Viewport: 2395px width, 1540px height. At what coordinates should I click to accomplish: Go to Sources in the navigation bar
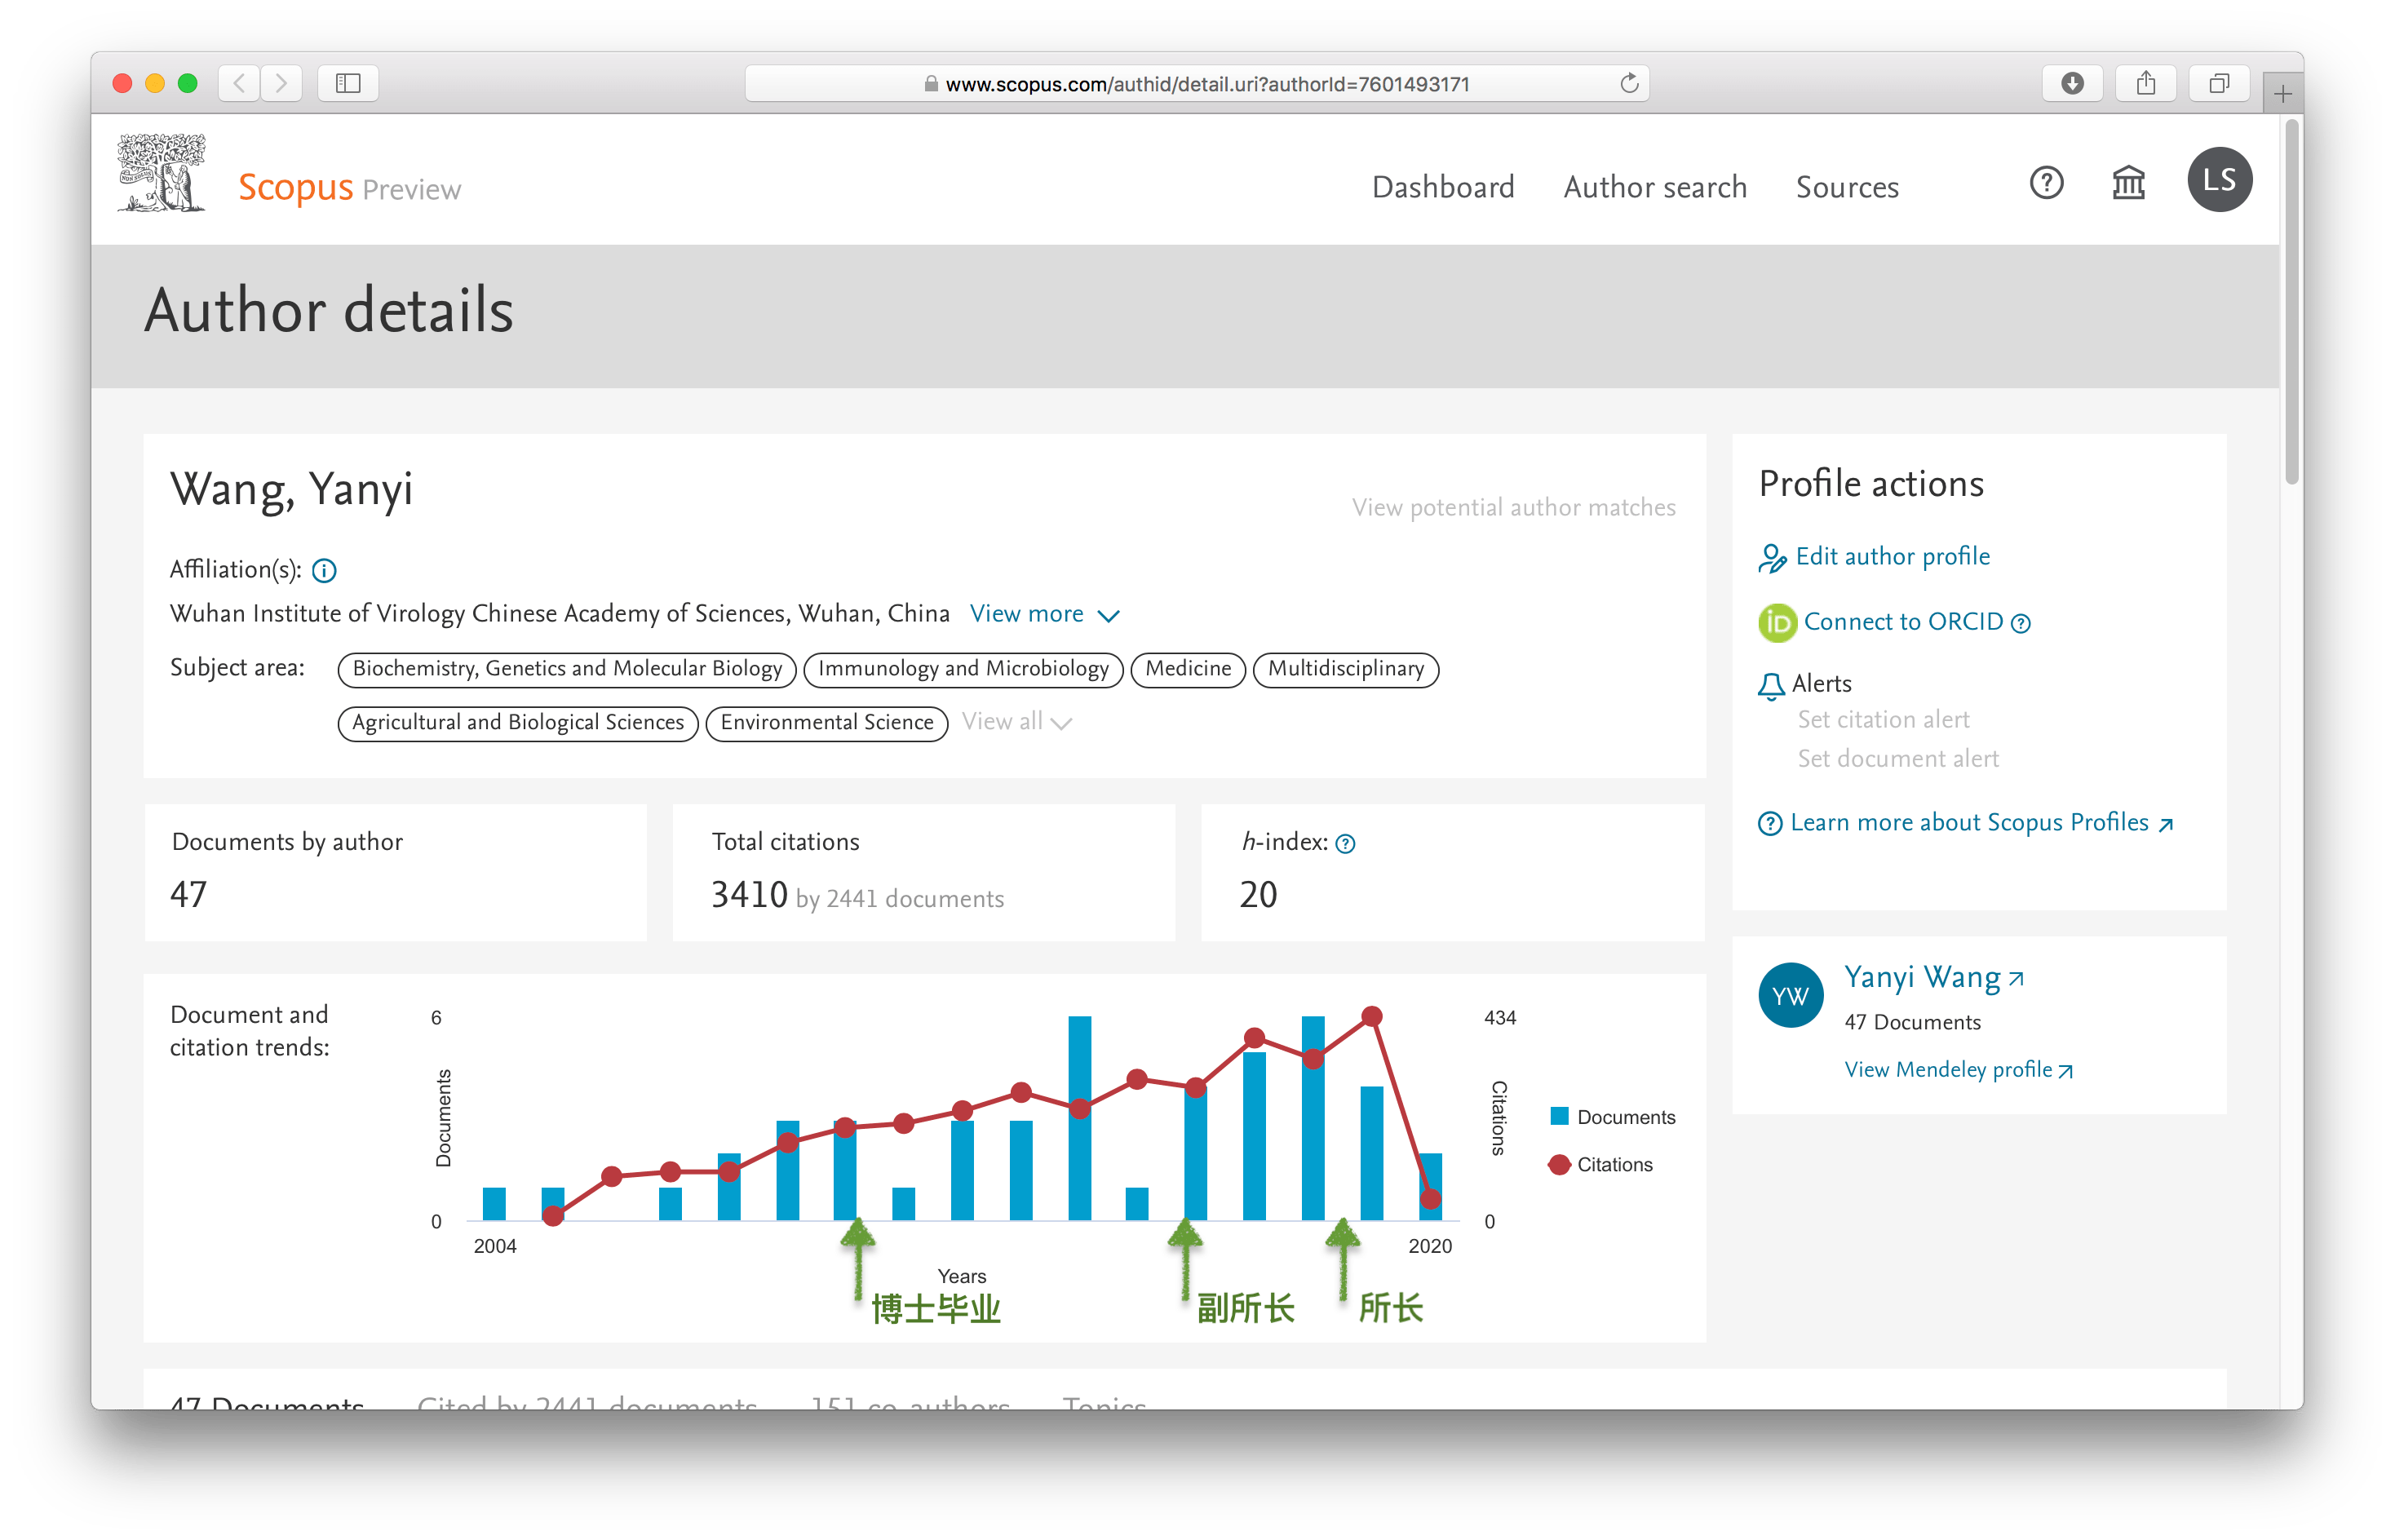pos(1847,187)
